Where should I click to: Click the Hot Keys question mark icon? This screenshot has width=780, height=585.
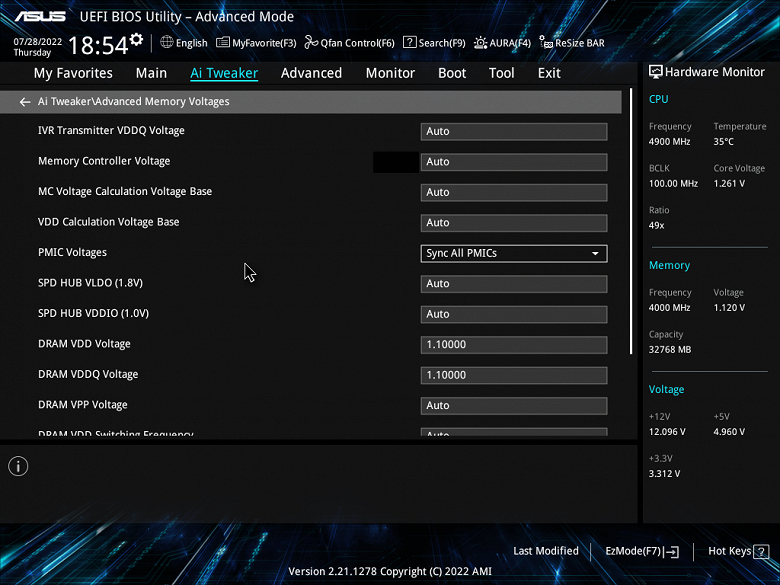tap(761, 551)
